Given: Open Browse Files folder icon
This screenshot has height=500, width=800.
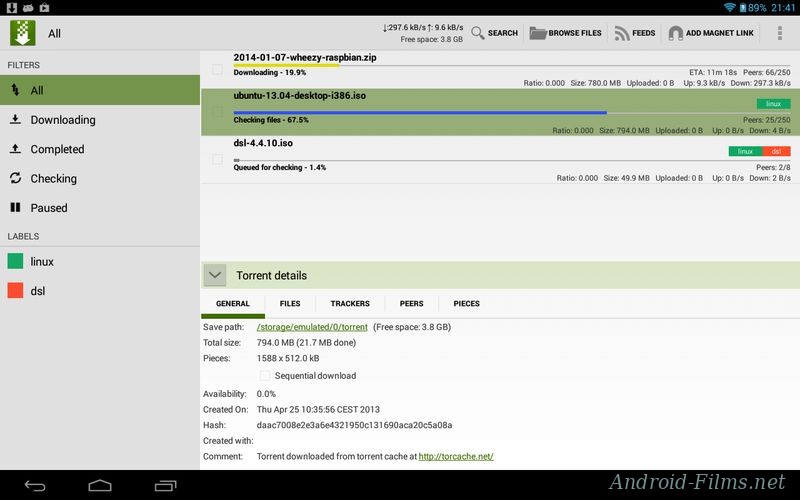Looking at the screenshot, I should tap(538, 33).
